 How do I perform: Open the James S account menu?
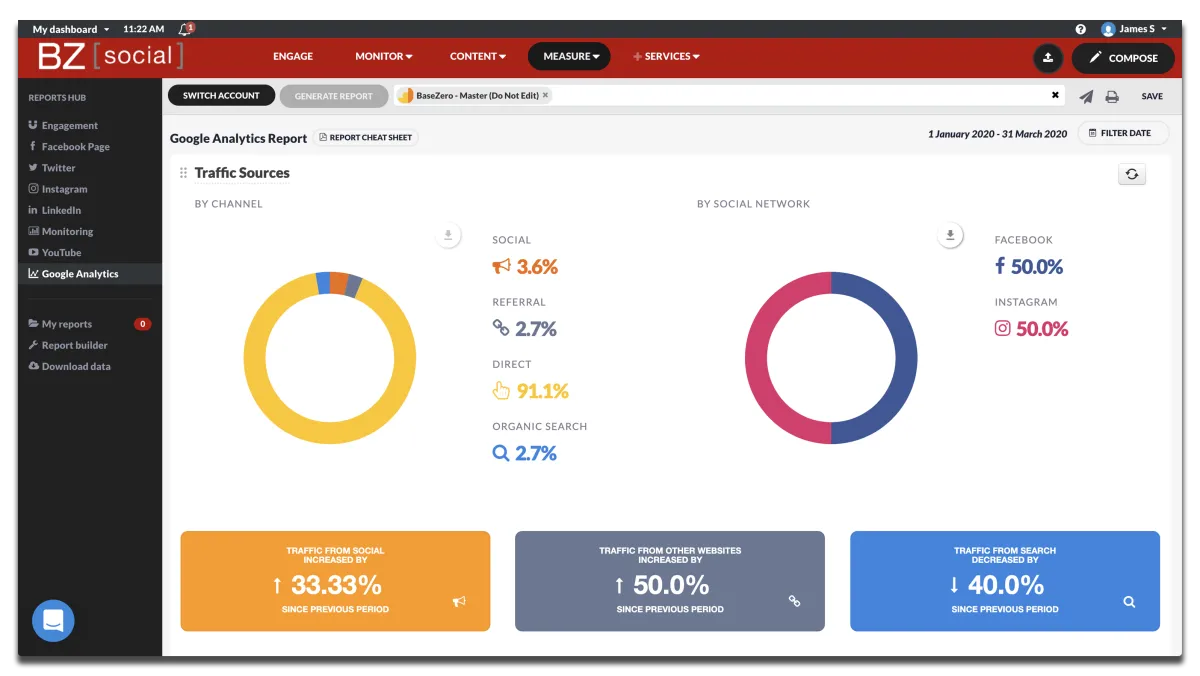point(1135,29)
